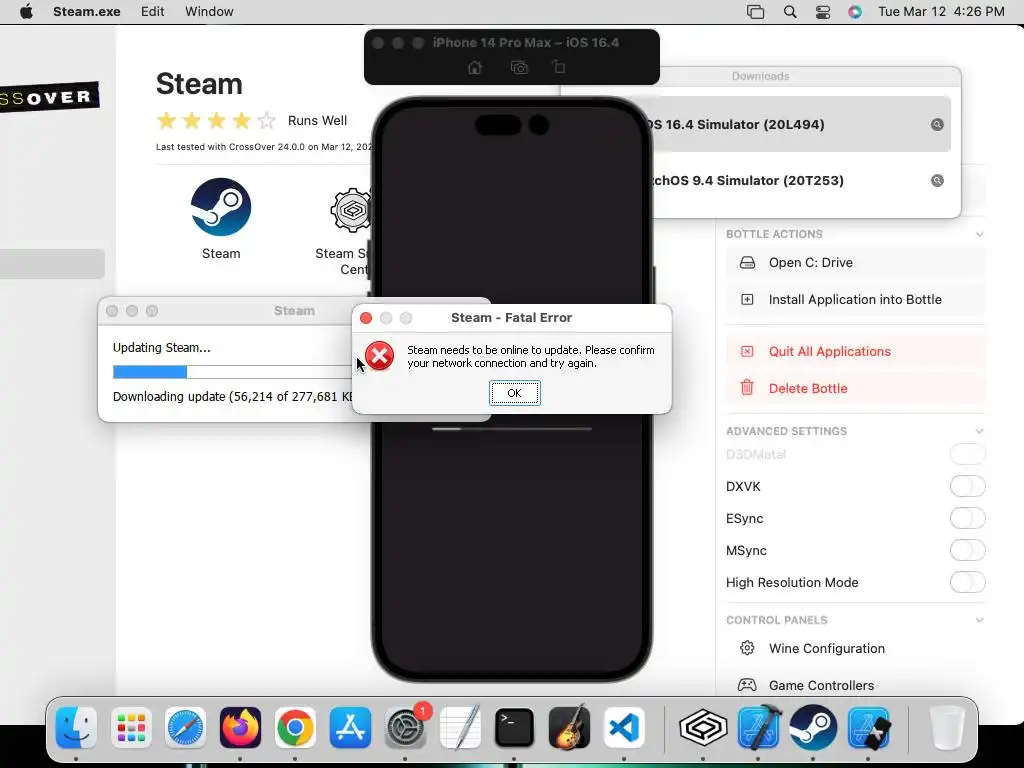
Task: Click the four-star Steam rating
Action: (x=216, y=120)
